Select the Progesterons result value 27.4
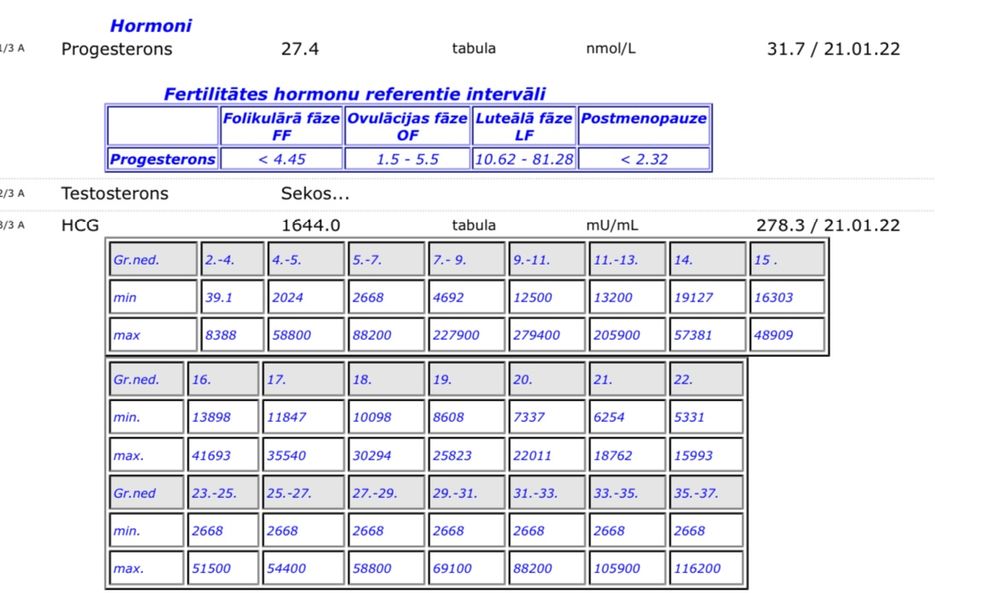The image size is (1000, 593). point(300,49)
